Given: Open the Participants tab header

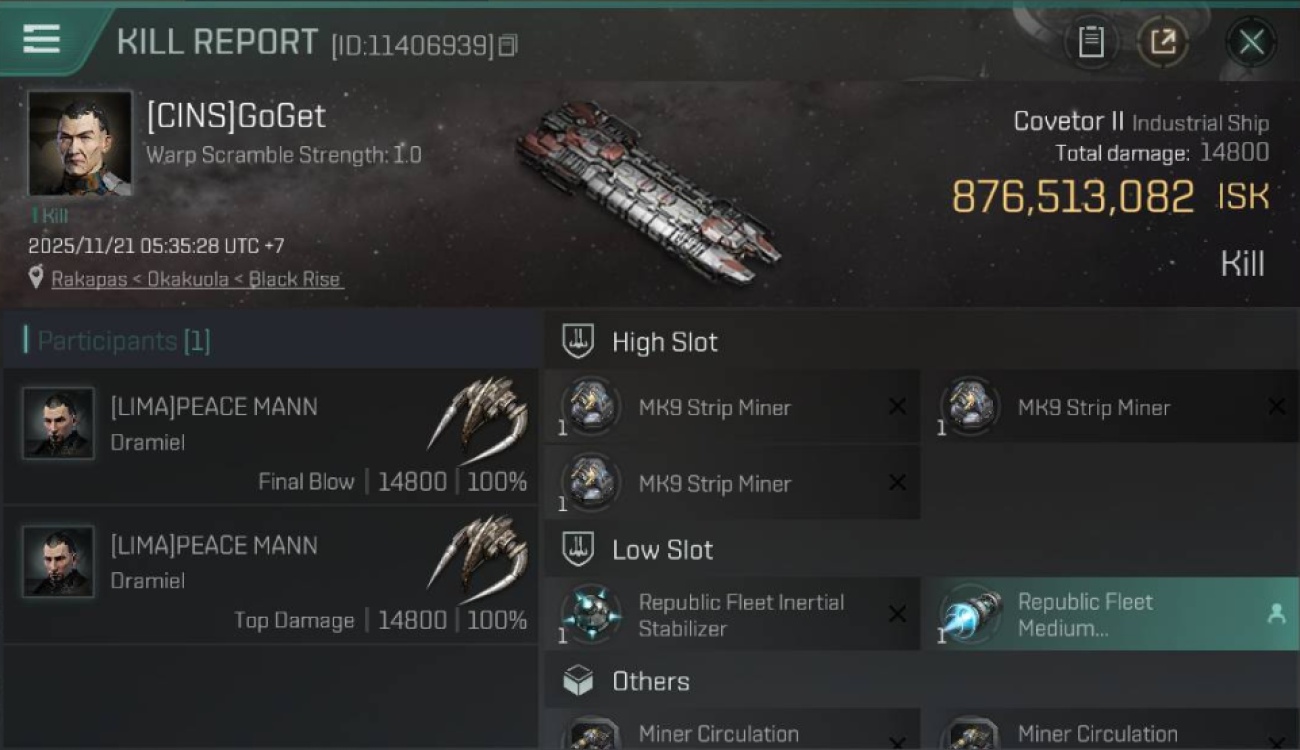Looking at the screenshot, I should pyautogui.click(x=118, y=341).
